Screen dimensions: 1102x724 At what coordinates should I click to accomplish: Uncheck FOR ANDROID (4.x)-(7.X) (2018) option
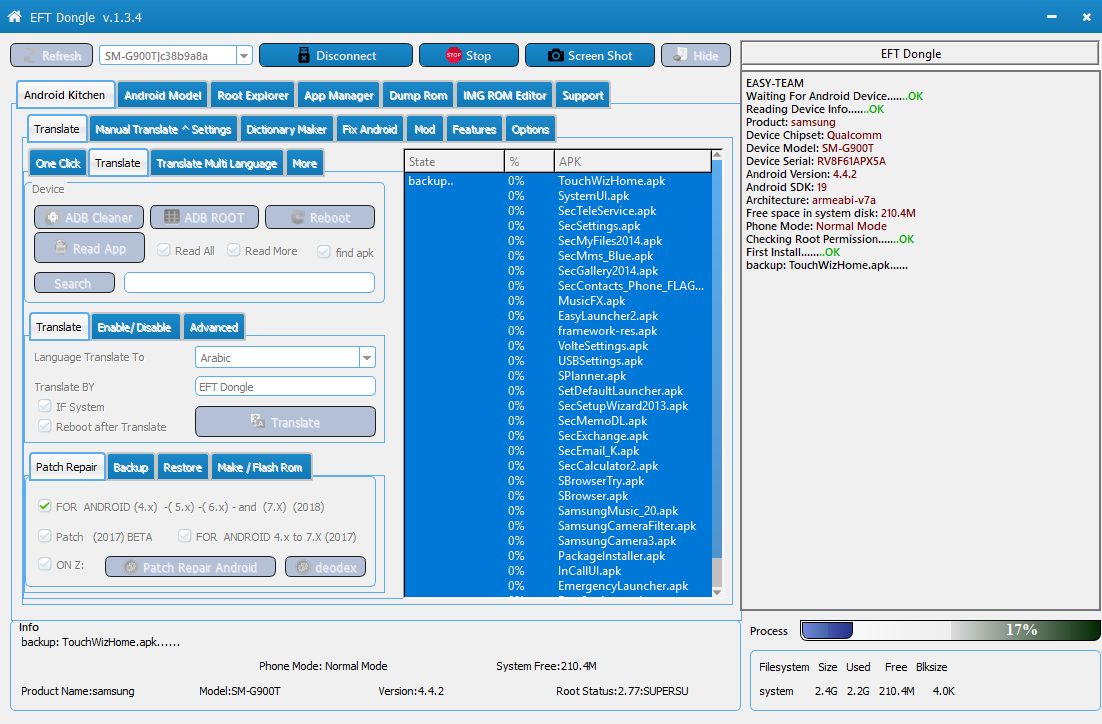pyautogui.click(x=45, y=506)
